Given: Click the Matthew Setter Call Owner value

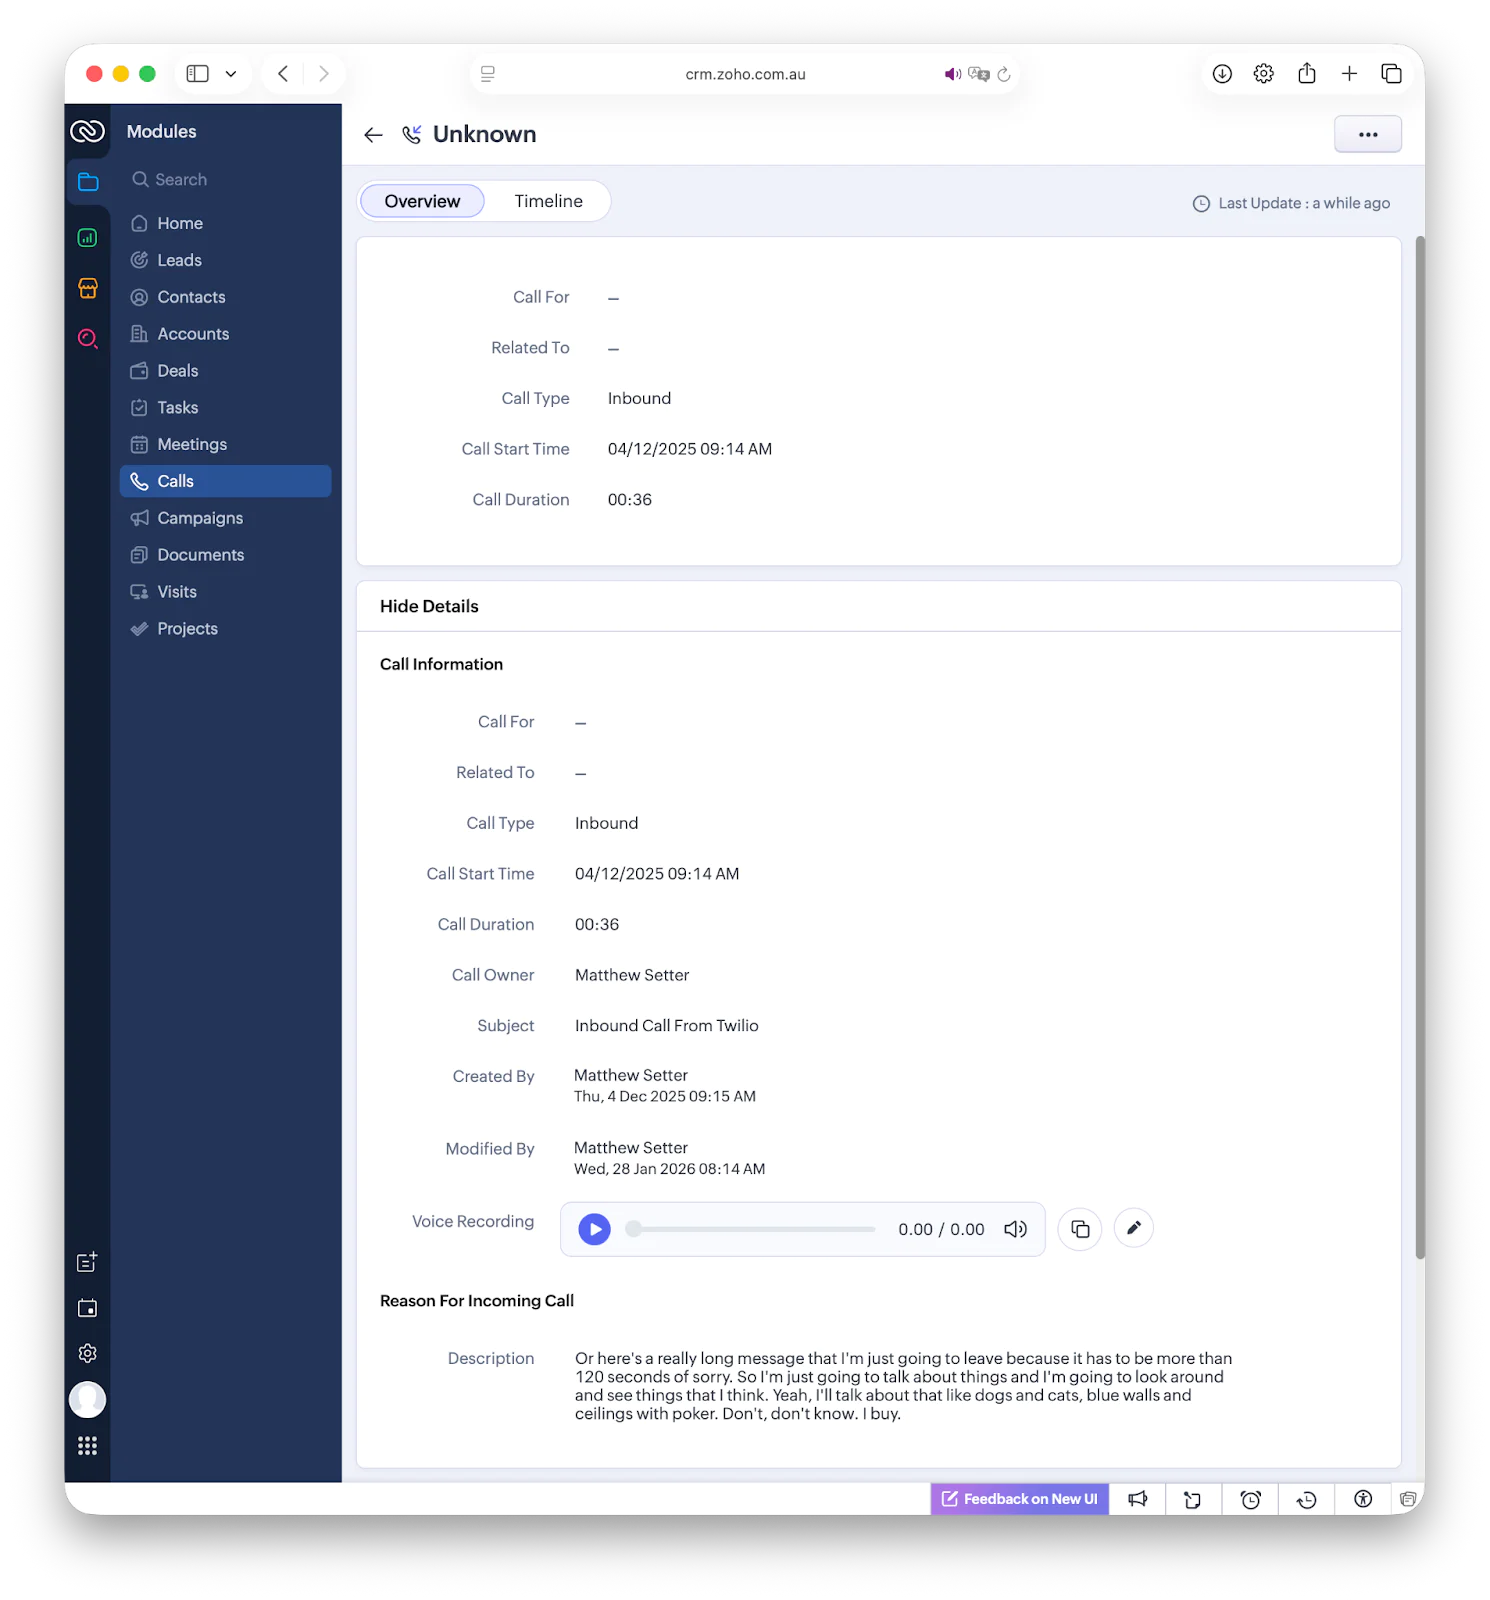Looking at the screenshot, I should [632, 975].
